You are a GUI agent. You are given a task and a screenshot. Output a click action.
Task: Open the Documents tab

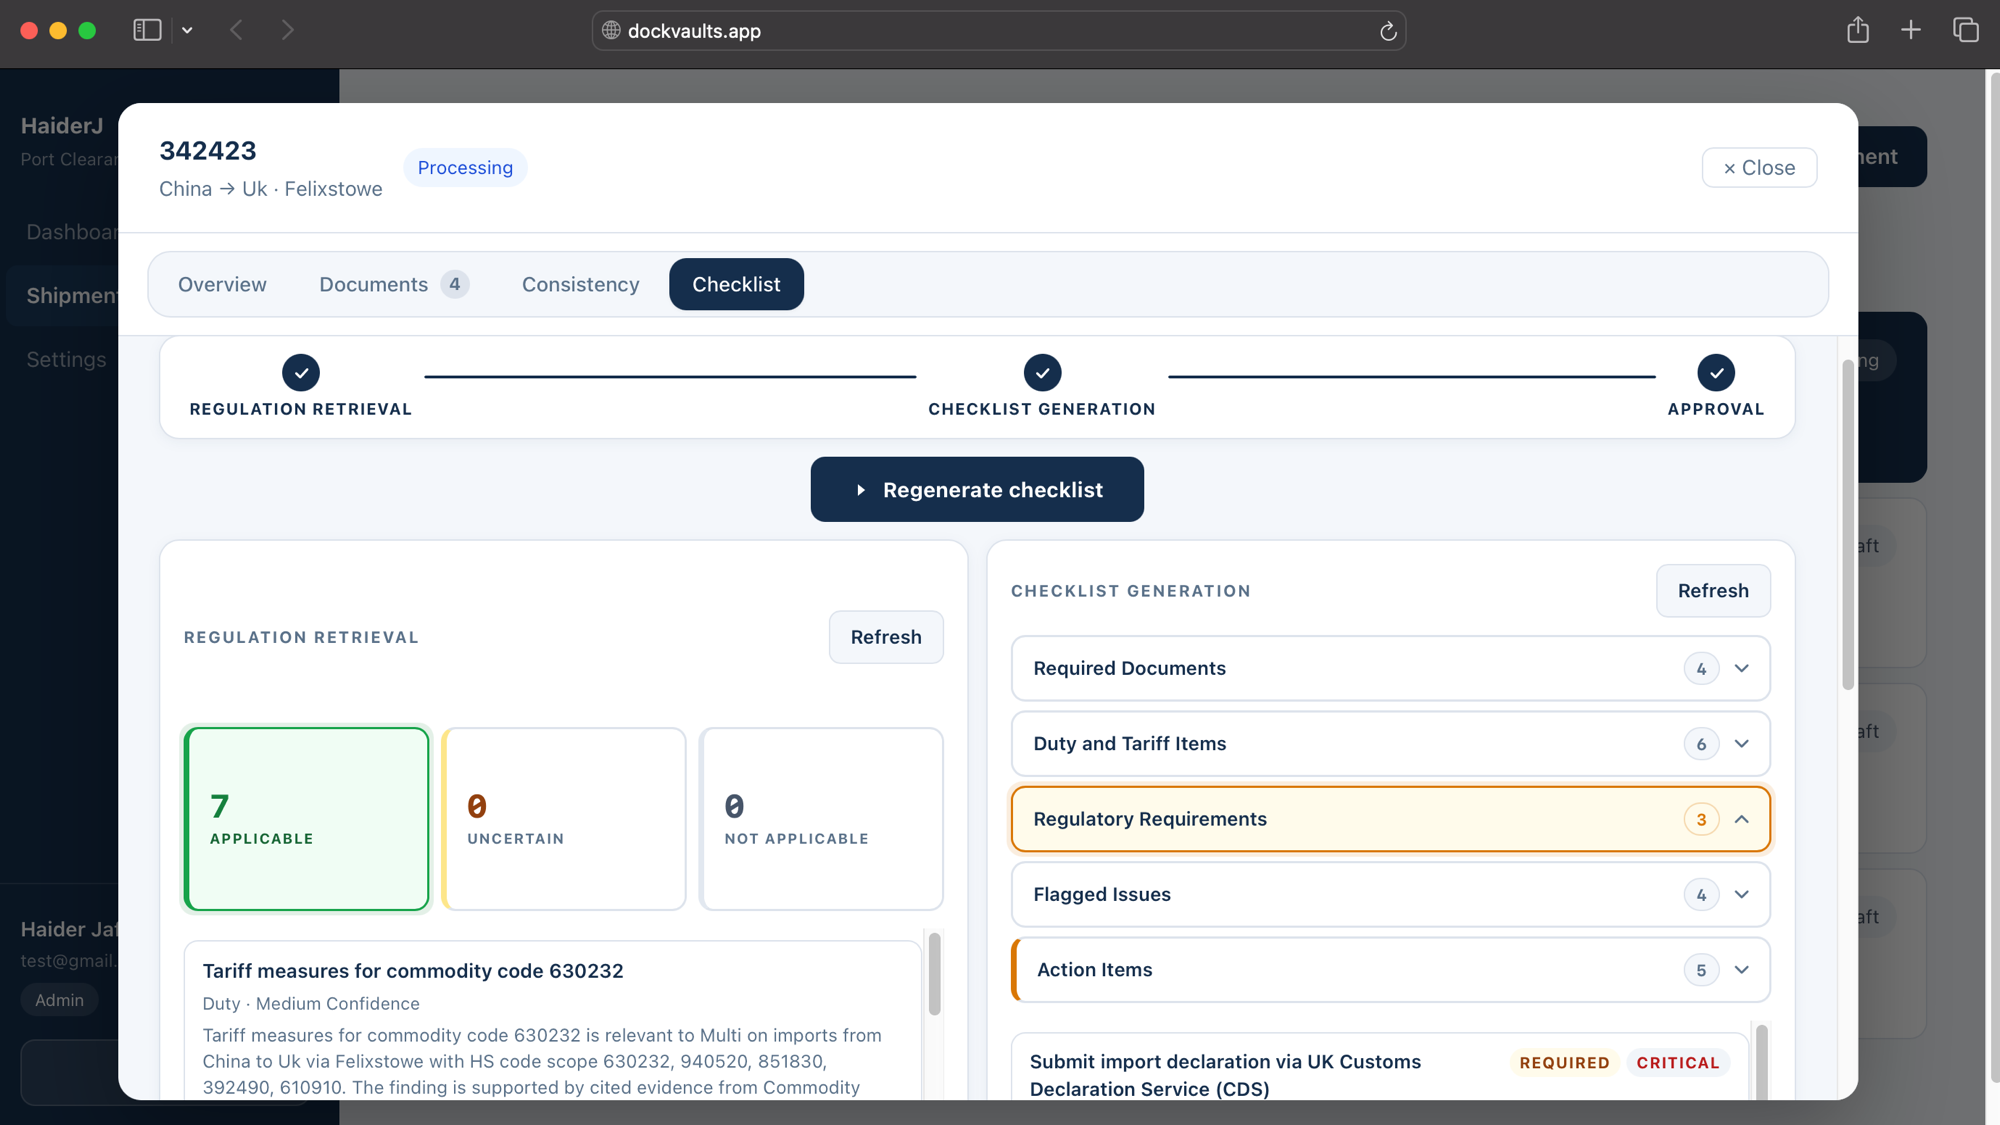point(393,284)
